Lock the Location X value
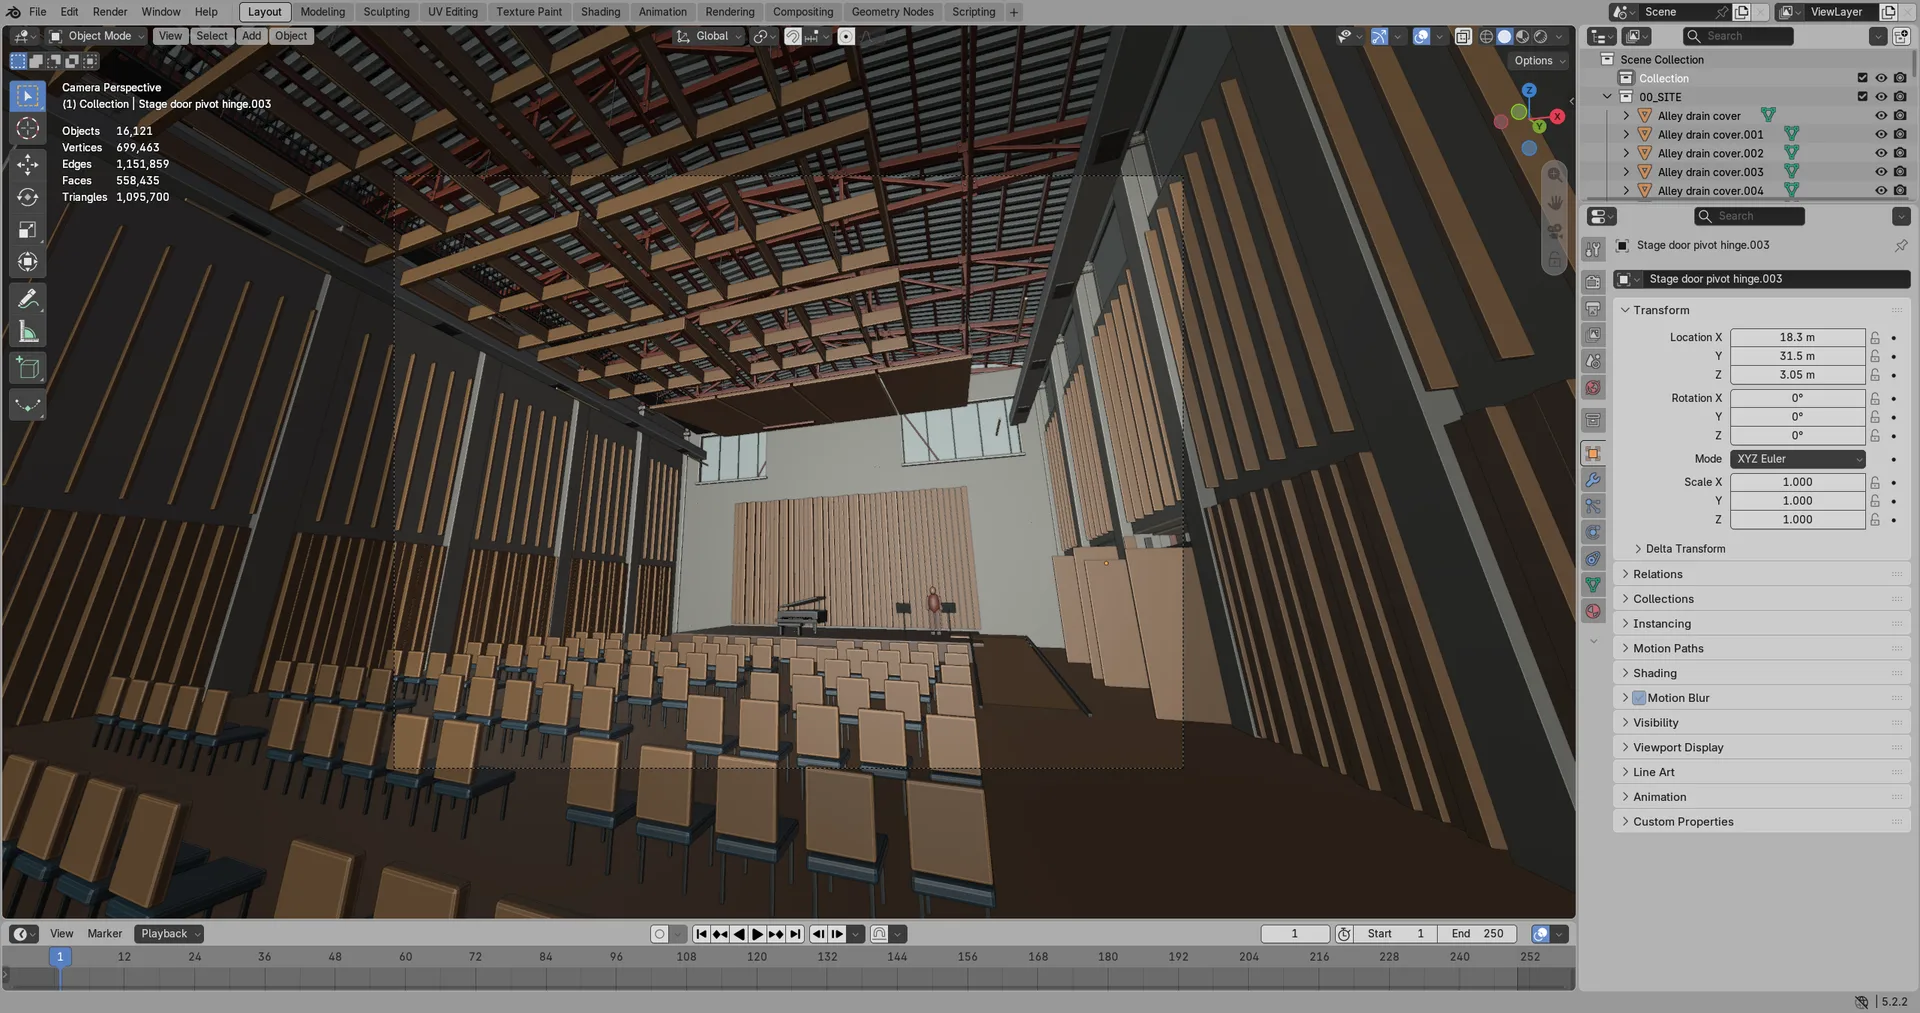This screenshot has height=1013, width=1920. [1875, 338]
